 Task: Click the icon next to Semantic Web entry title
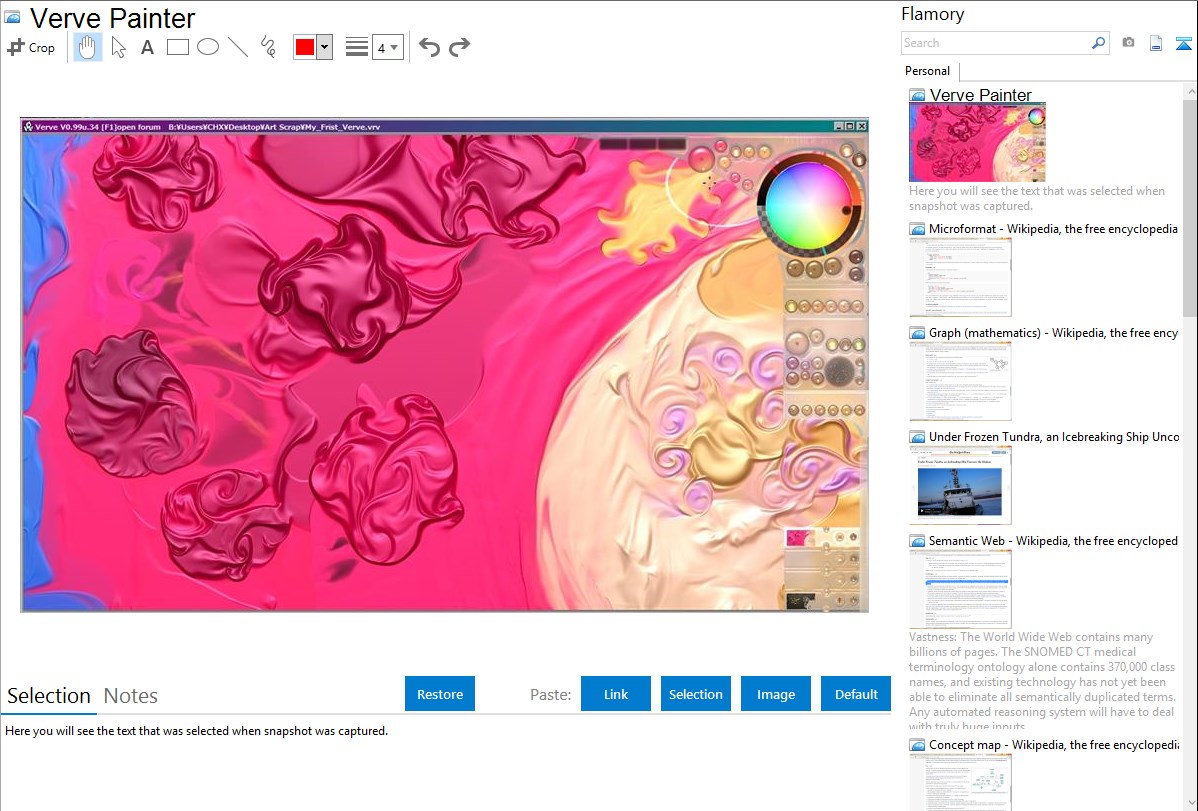click(x=917, y=541)
